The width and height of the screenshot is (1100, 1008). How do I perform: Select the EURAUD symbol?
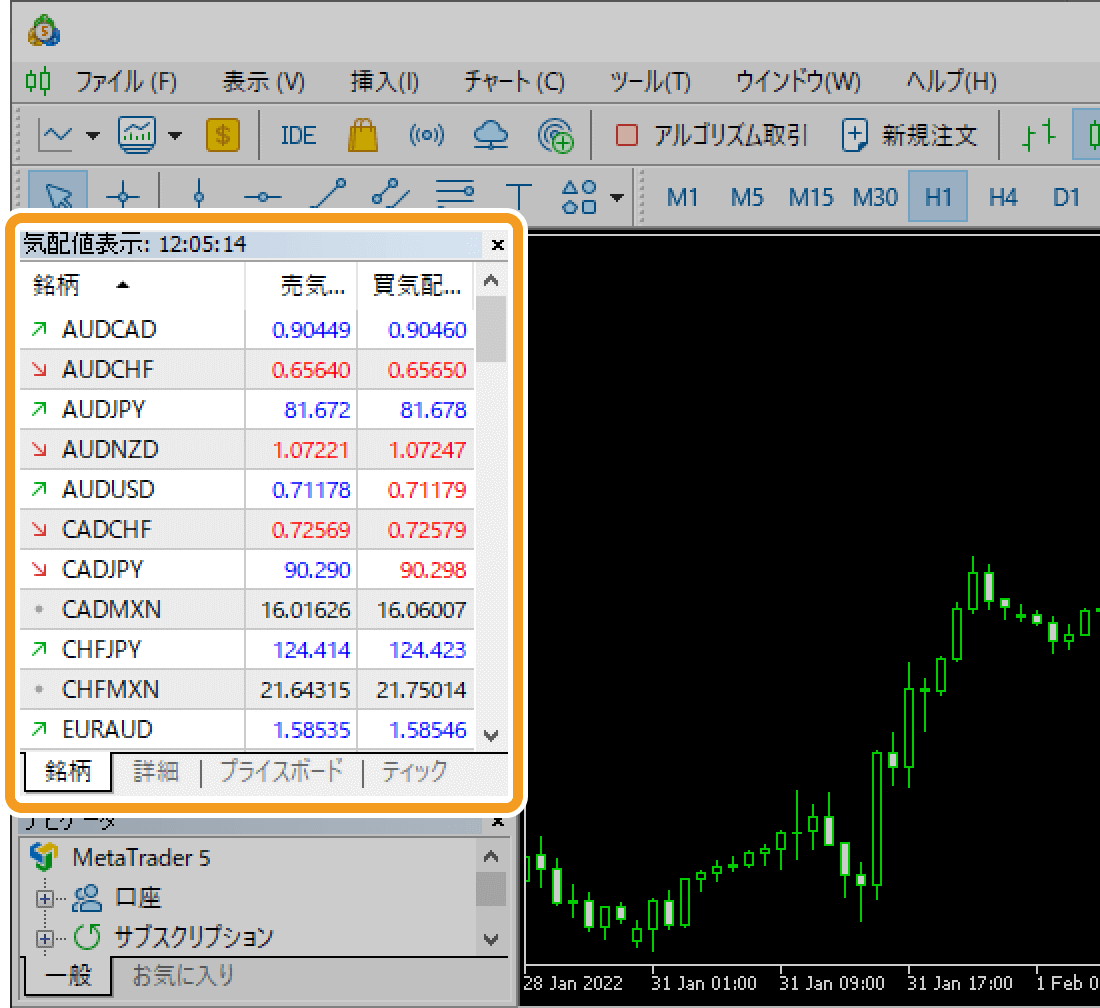coord(107,729)
